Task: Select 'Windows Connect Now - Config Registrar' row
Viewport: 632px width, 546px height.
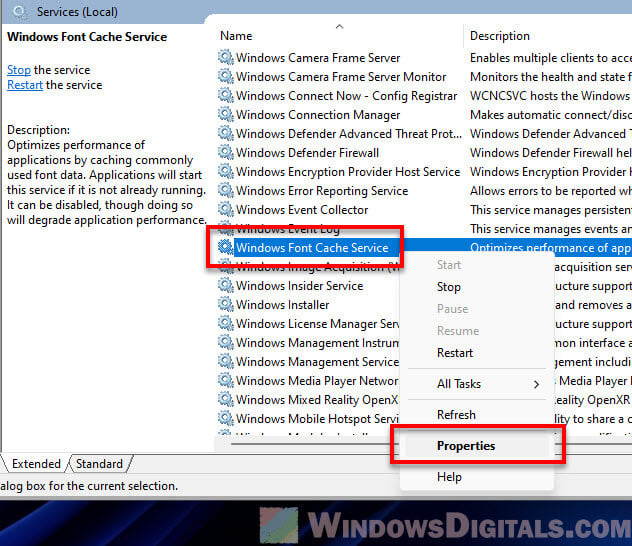Action: click(347, 95)
